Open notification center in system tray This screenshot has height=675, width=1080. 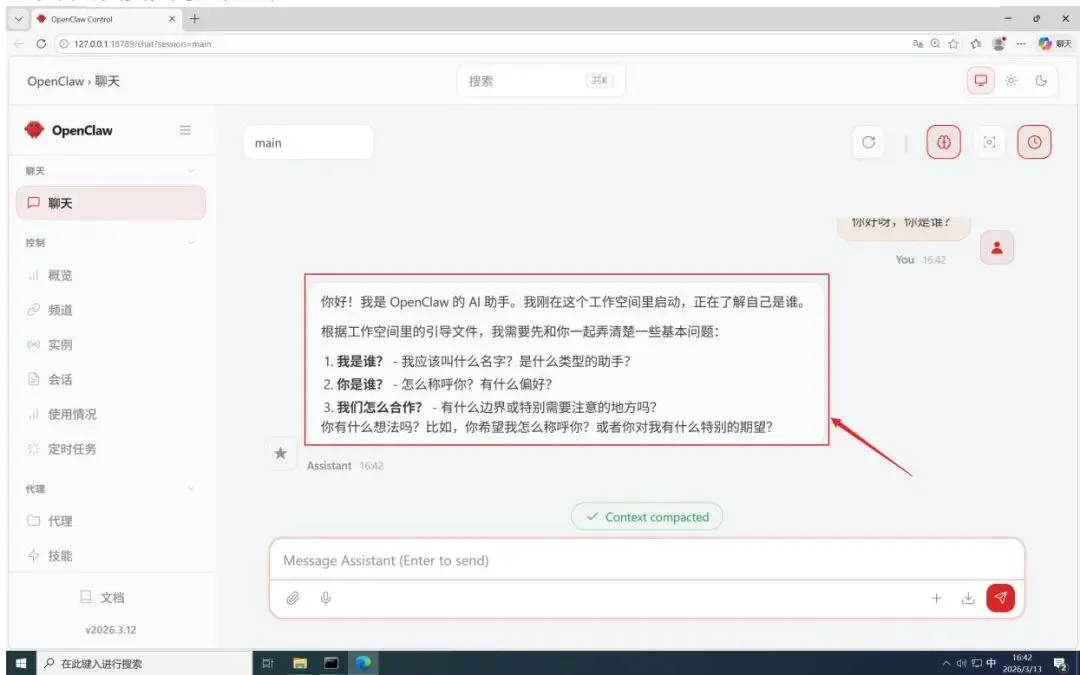tap(1060, 663)
